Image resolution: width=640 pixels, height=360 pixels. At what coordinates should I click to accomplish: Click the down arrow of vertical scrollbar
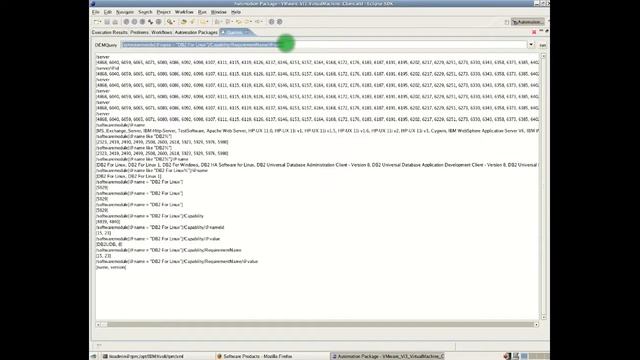543,317
